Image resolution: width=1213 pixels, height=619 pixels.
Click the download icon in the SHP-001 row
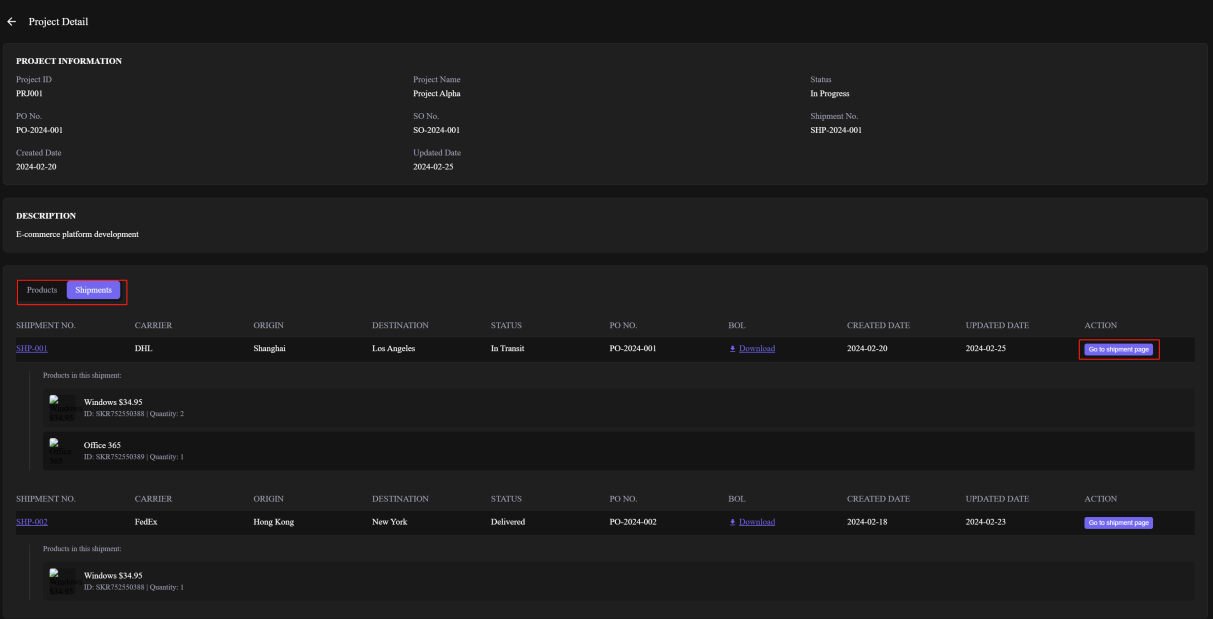click(x=733, y=349)
